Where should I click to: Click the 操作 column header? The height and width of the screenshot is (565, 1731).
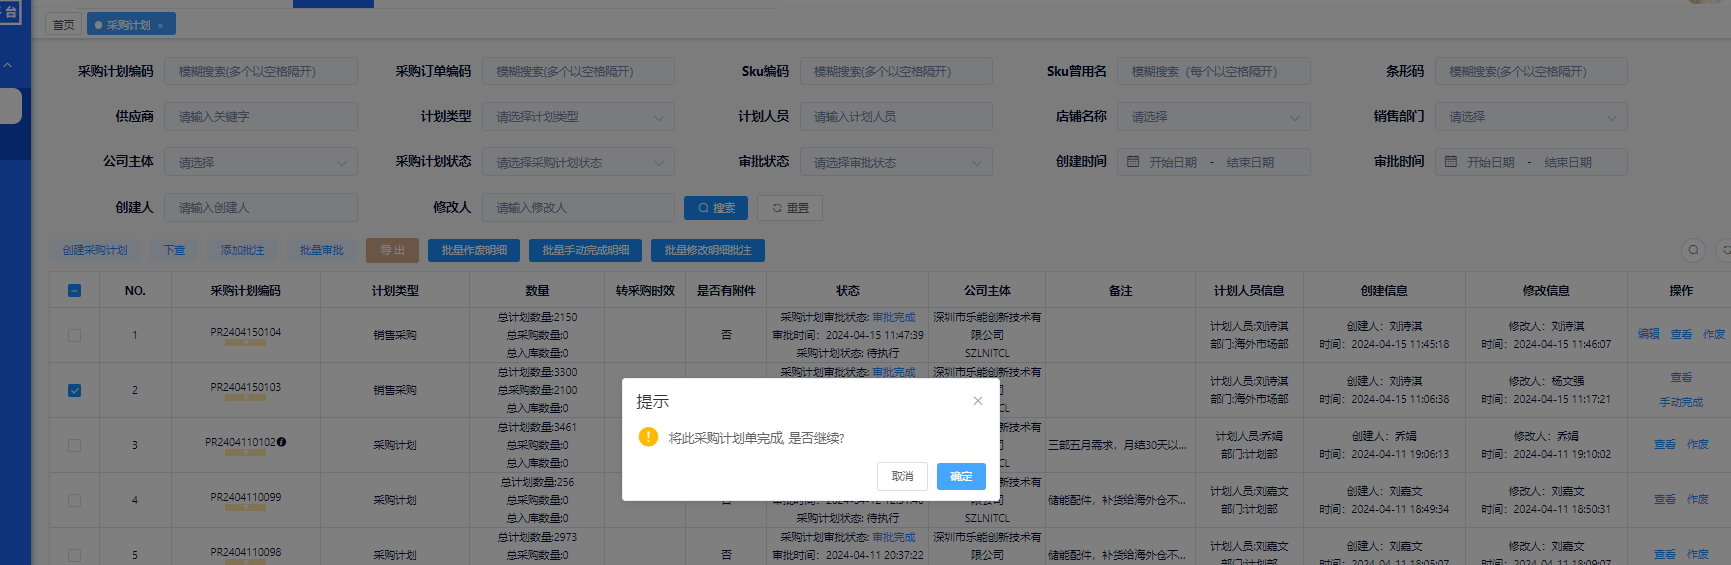pos(1681,291)
